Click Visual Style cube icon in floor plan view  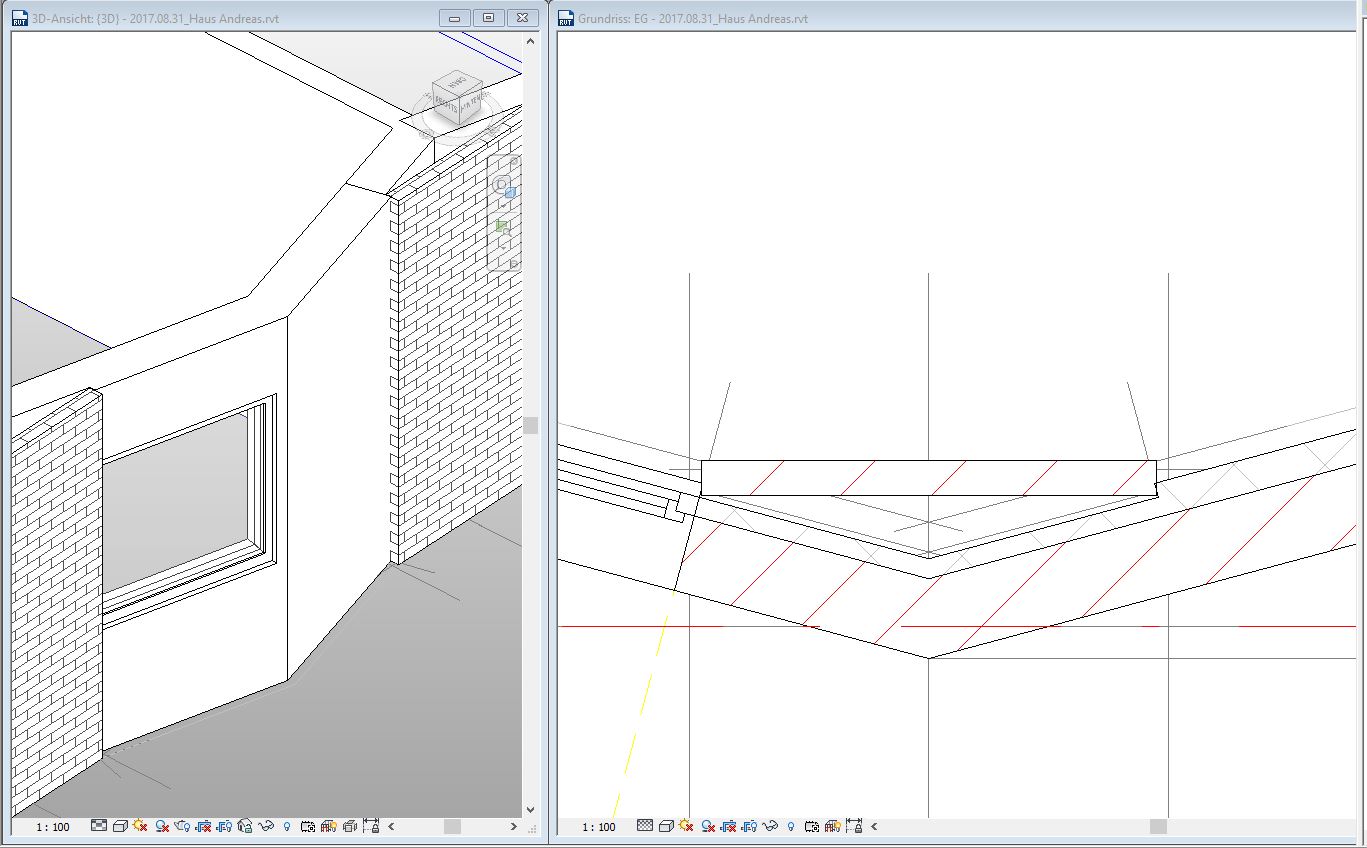(x=666, y=826)
